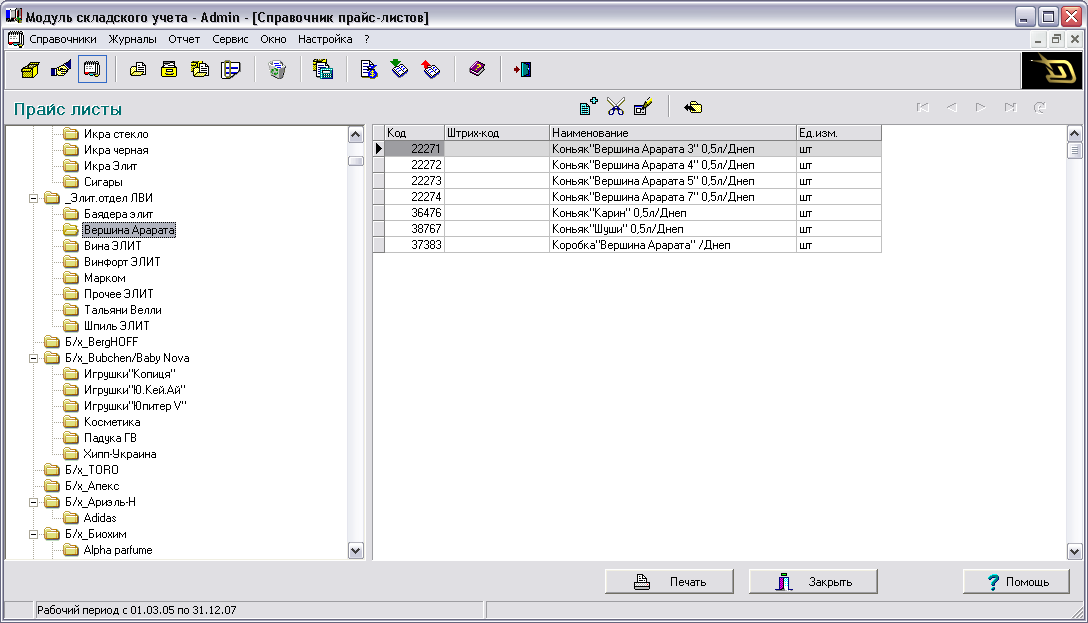Screen dimensions: 1088x623
Task: Click the refresh records icon
Action: 1039,107
